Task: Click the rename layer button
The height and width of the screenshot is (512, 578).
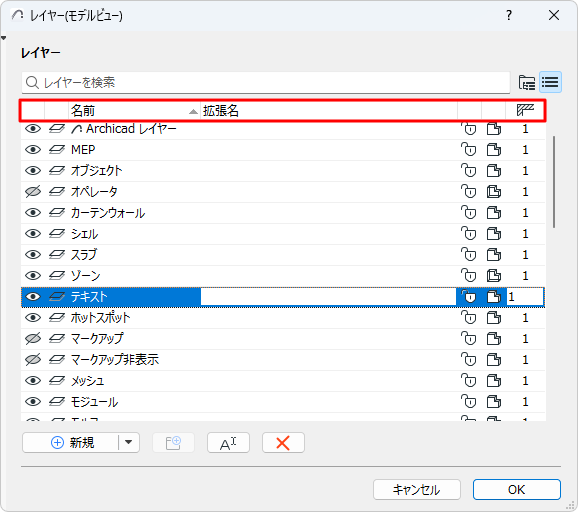Action: coord(228,443)
